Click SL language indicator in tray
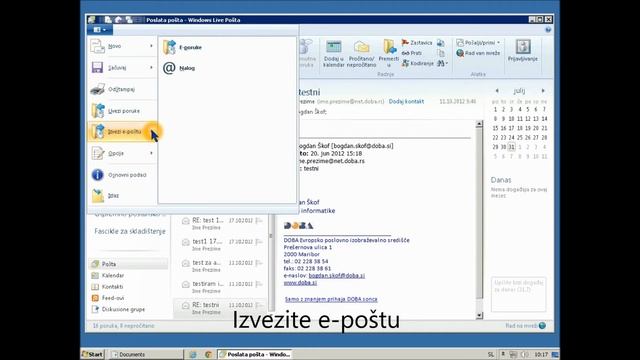This screenshot has height=360, width=640. pyautogui.click(x=491, y=354)
